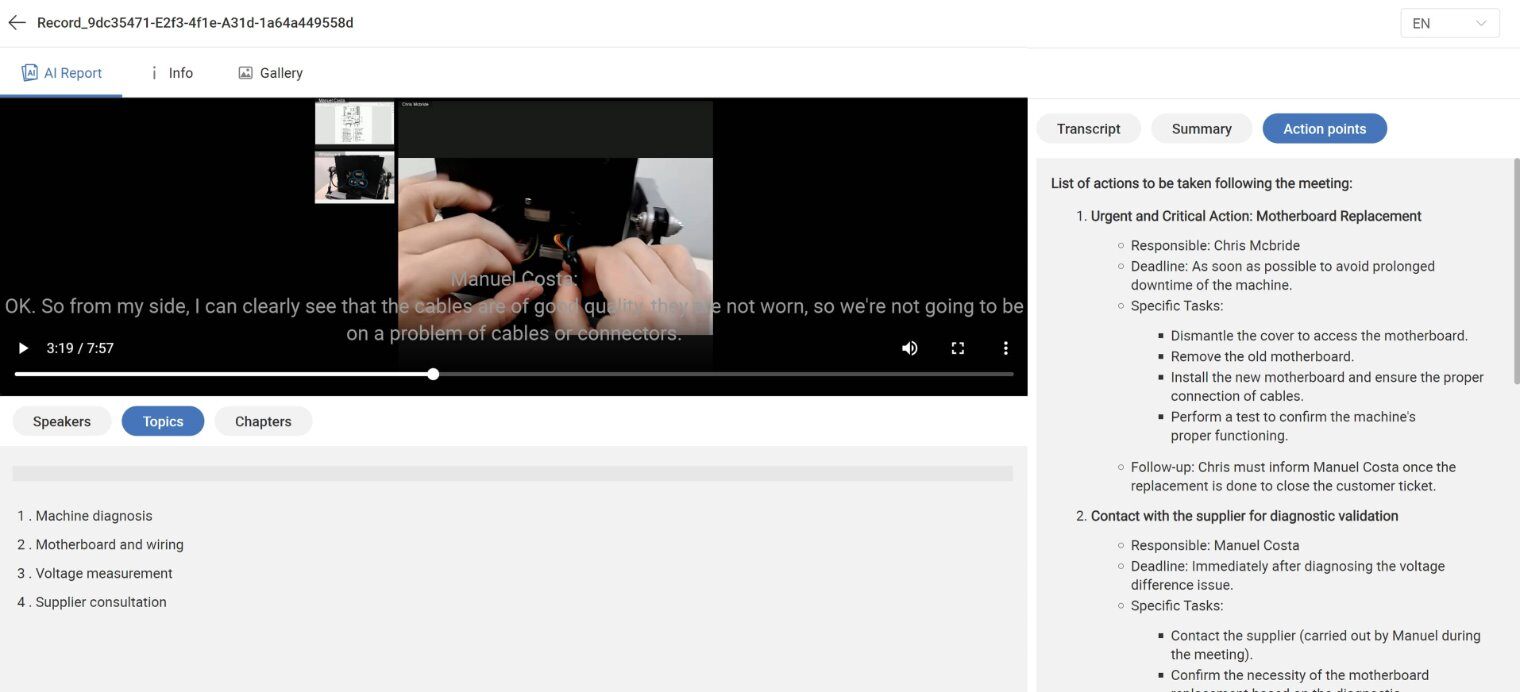This screenshot has height=692, width=1520.
Task: Click the 'Responsible: Manuel Costa' line
Action: pyautogui.click(x=1215, y=545)
